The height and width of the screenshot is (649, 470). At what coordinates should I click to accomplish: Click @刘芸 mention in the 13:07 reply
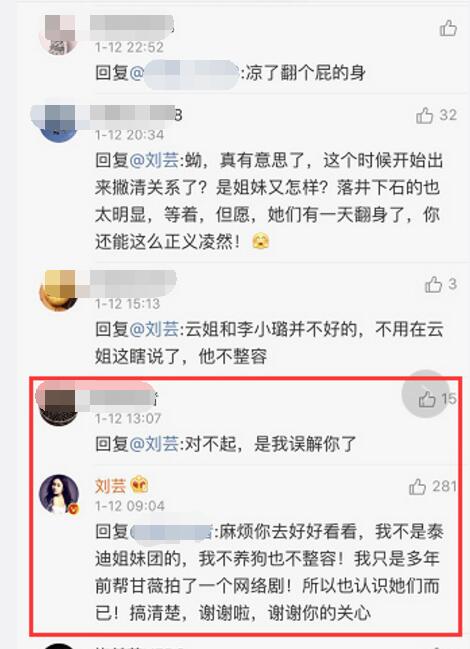tap(154, 444)
